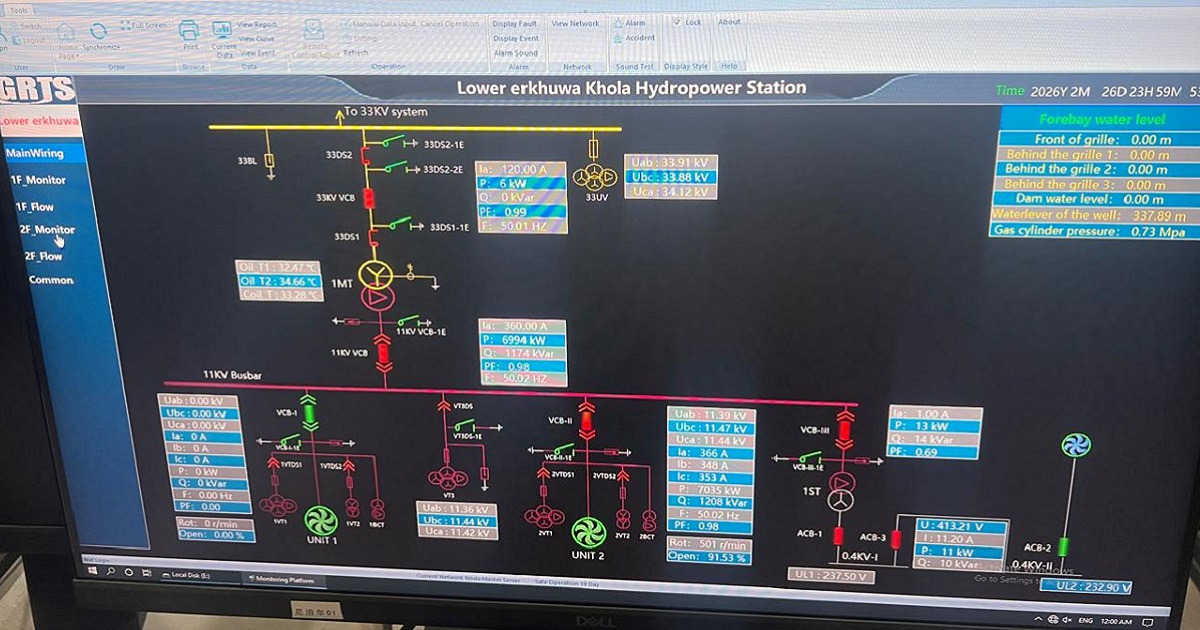This screenshot has height=630, width=1200.
Task: Click the 33KV VCB breaker symbol
Action: (x=368, y=197)
